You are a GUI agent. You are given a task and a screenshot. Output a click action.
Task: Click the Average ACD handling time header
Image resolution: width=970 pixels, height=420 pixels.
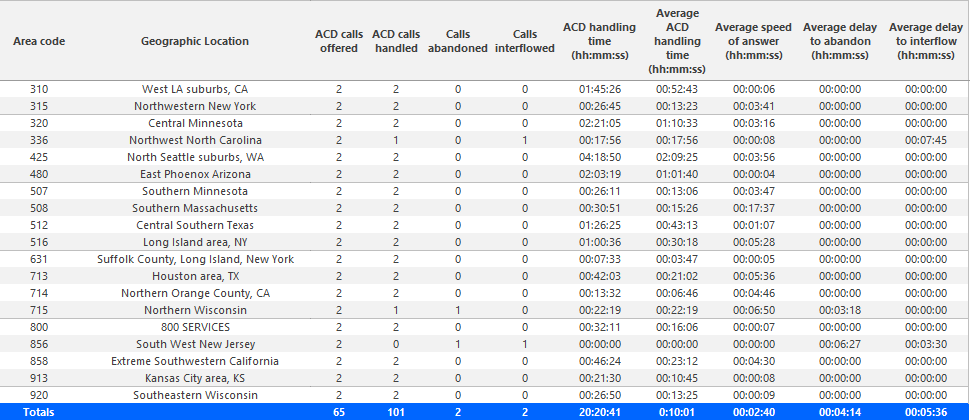(x=677, y=41)
